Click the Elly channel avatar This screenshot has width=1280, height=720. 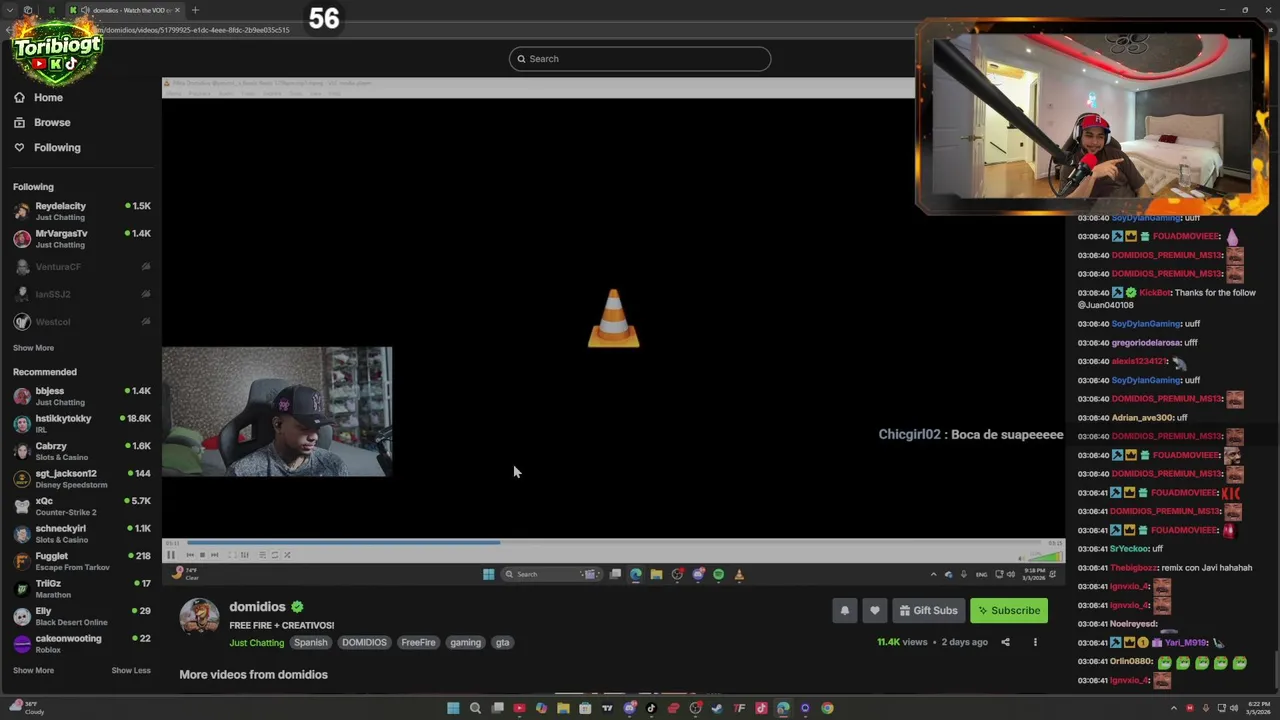click(x=22, y=616)
